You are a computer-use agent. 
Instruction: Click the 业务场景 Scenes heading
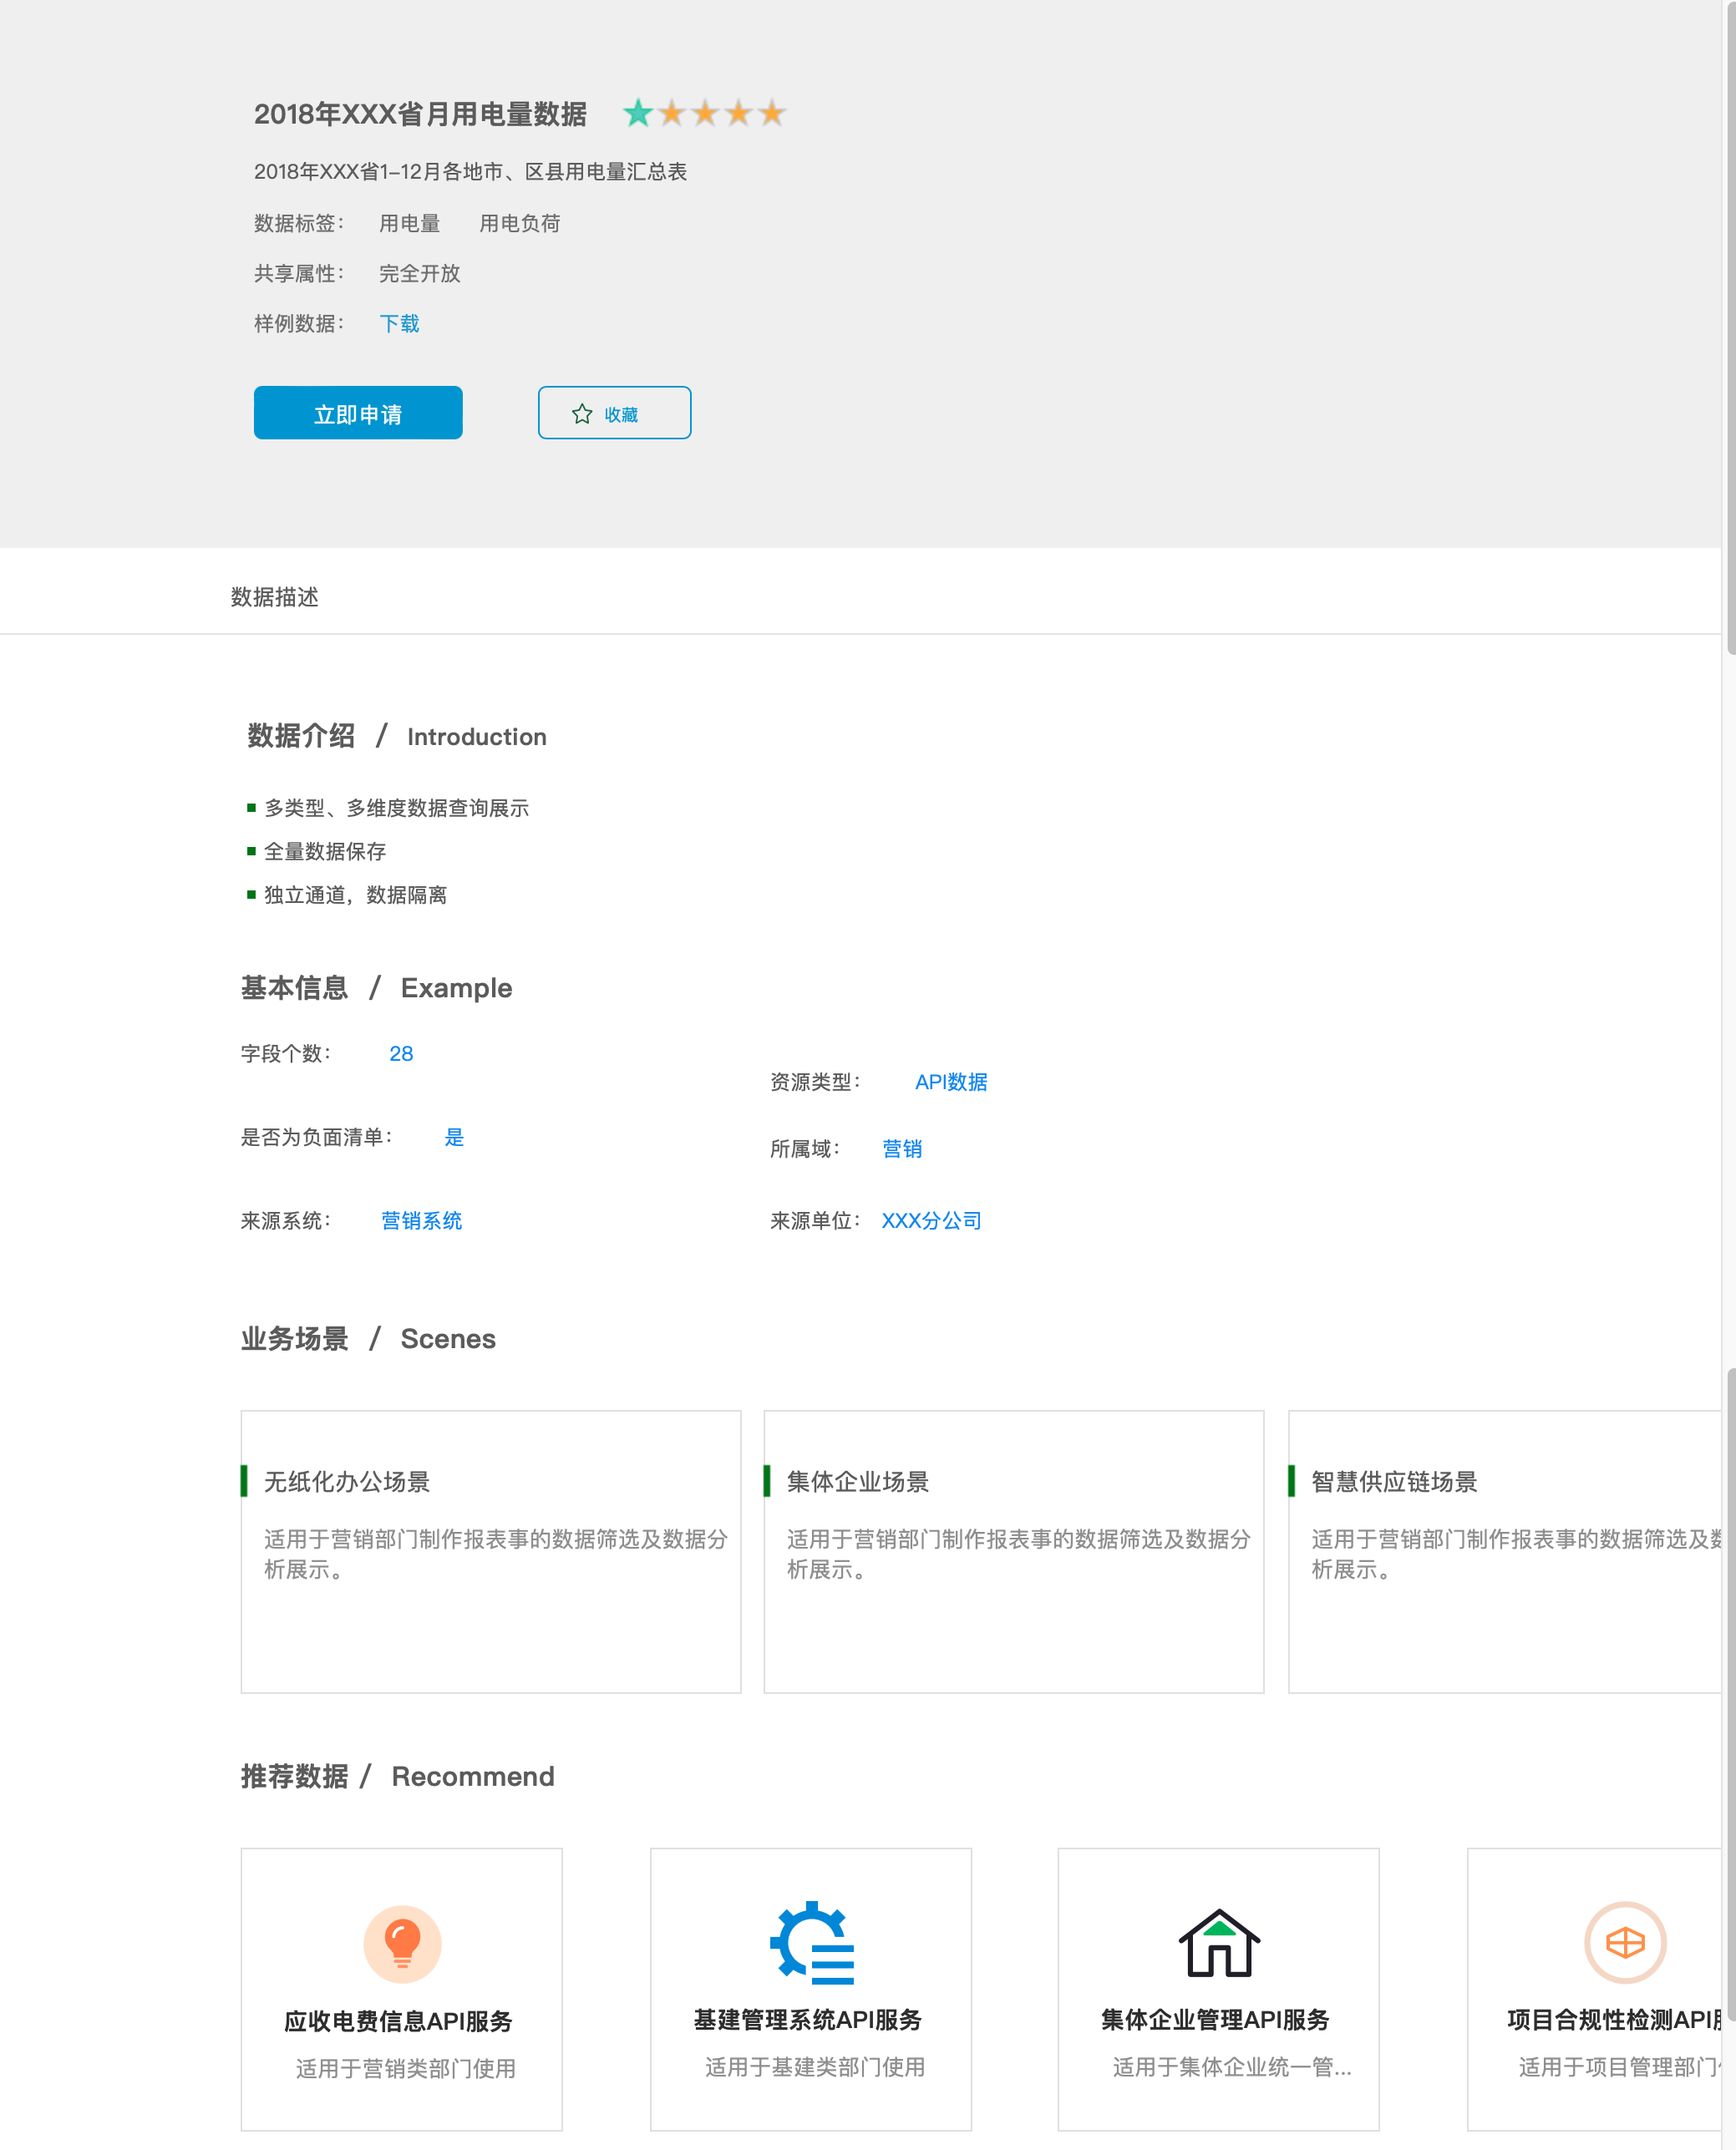368,1339
